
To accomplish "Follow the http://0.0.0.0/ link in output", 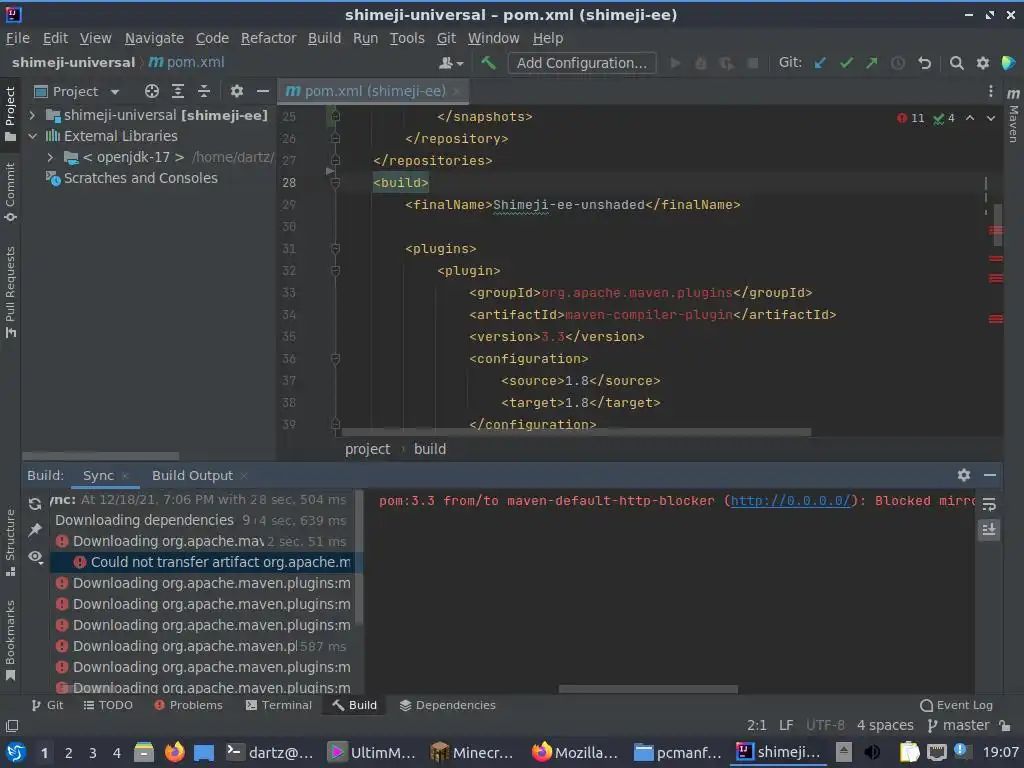I will (790, 501).
